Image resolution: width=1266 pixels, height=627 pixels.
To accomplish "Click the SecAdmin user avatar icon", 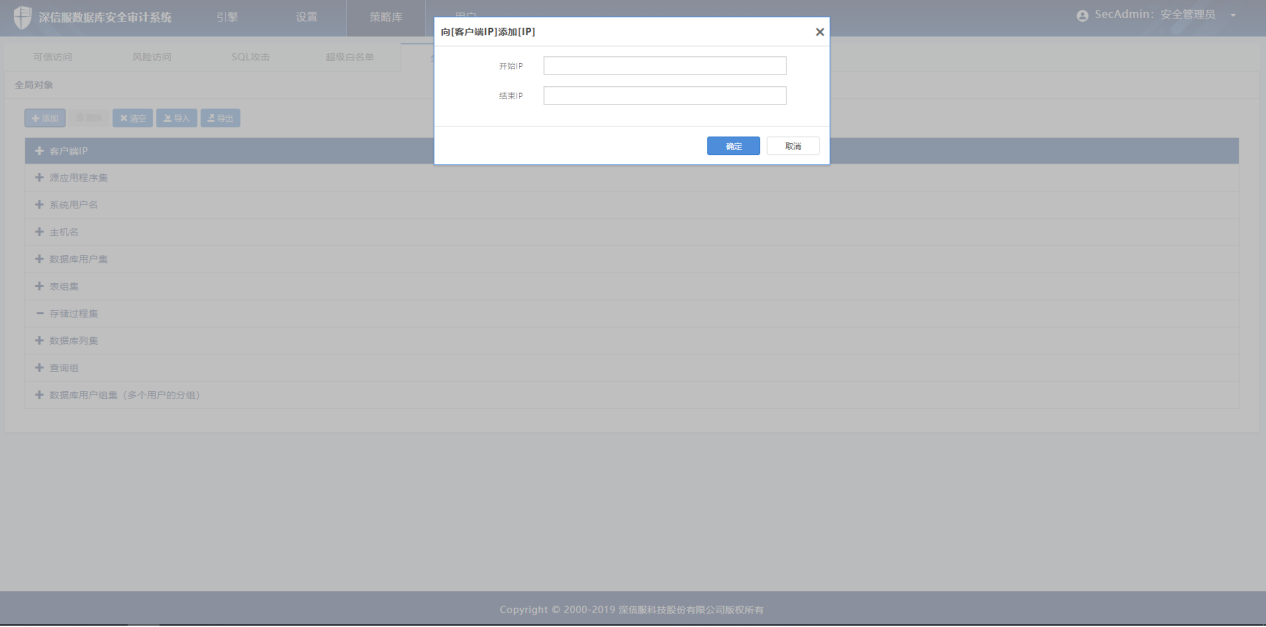I will coord(1082,16).
